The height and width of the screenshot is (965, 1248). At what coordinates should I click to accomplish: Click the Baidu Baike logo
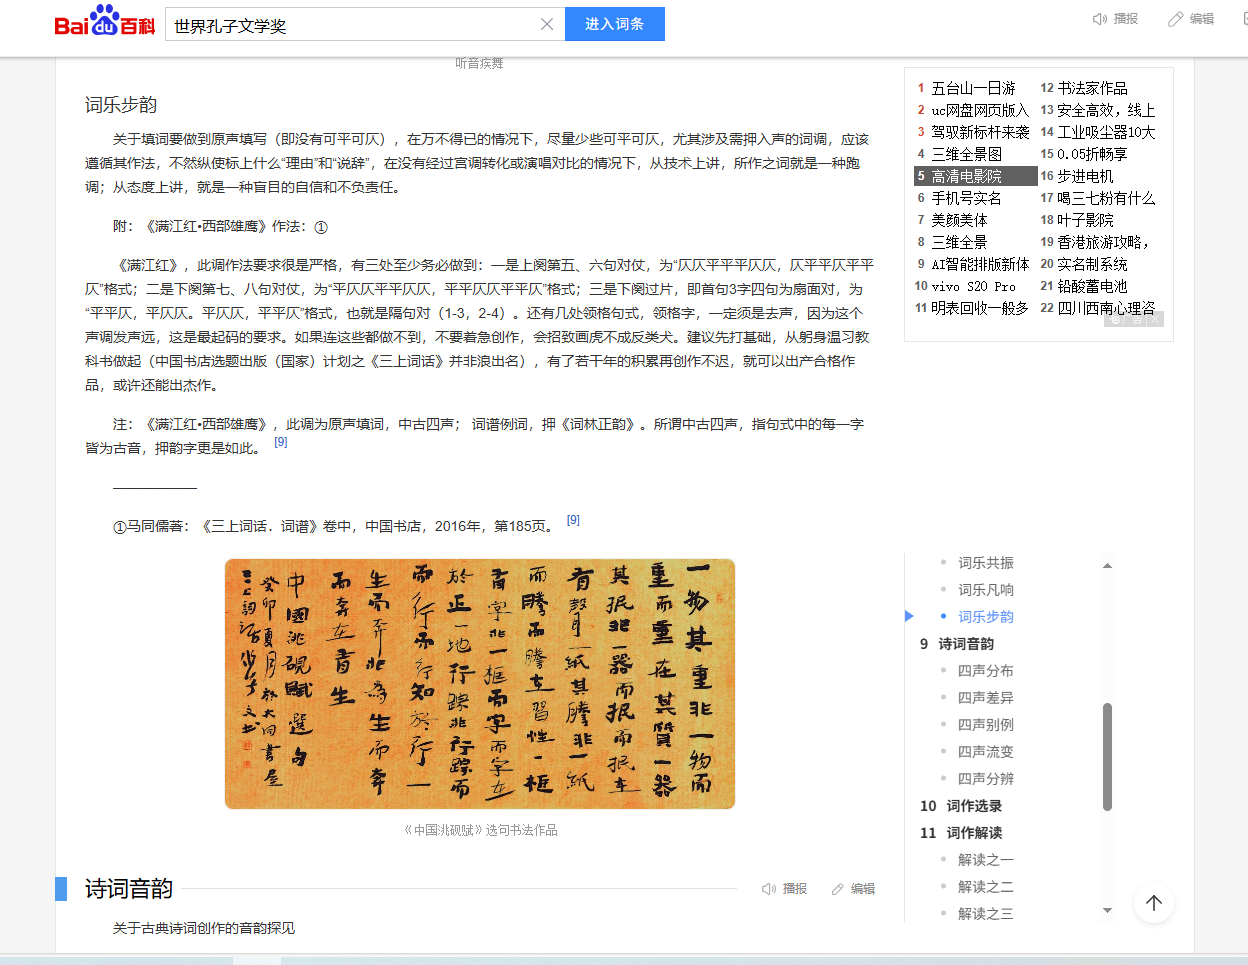[x=105, y=22]
